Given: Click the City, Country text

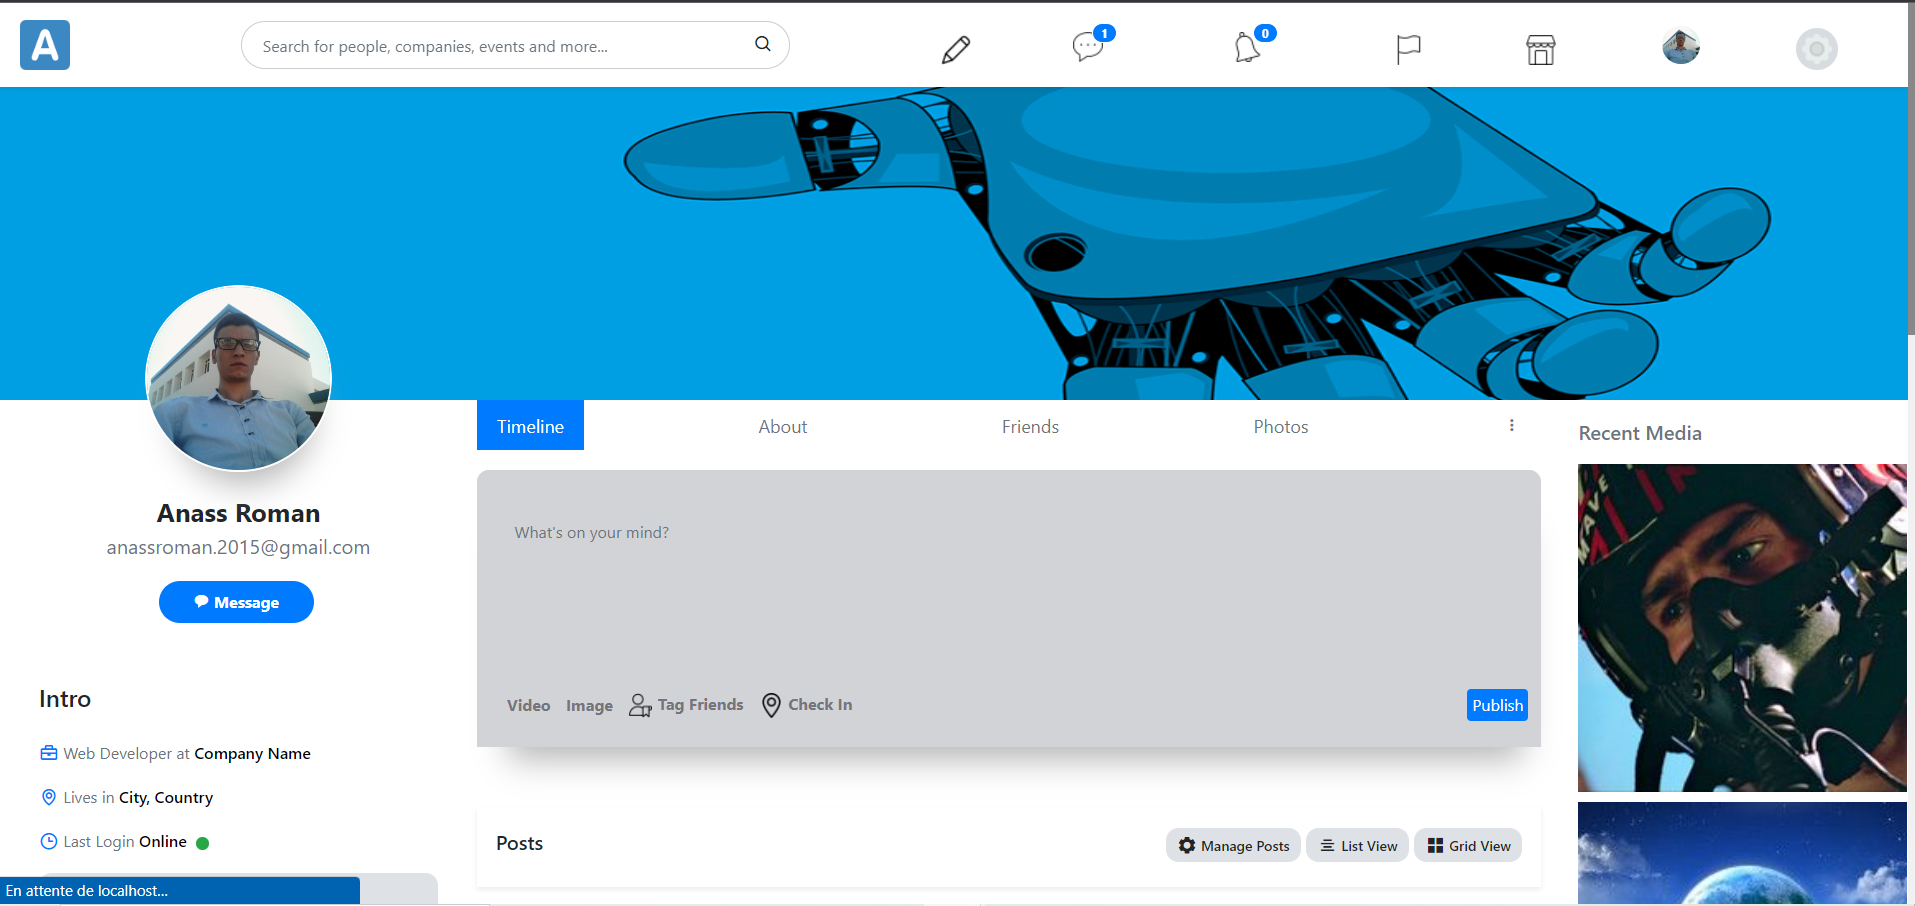Looking at the screenshot, I should click(166, 797).
